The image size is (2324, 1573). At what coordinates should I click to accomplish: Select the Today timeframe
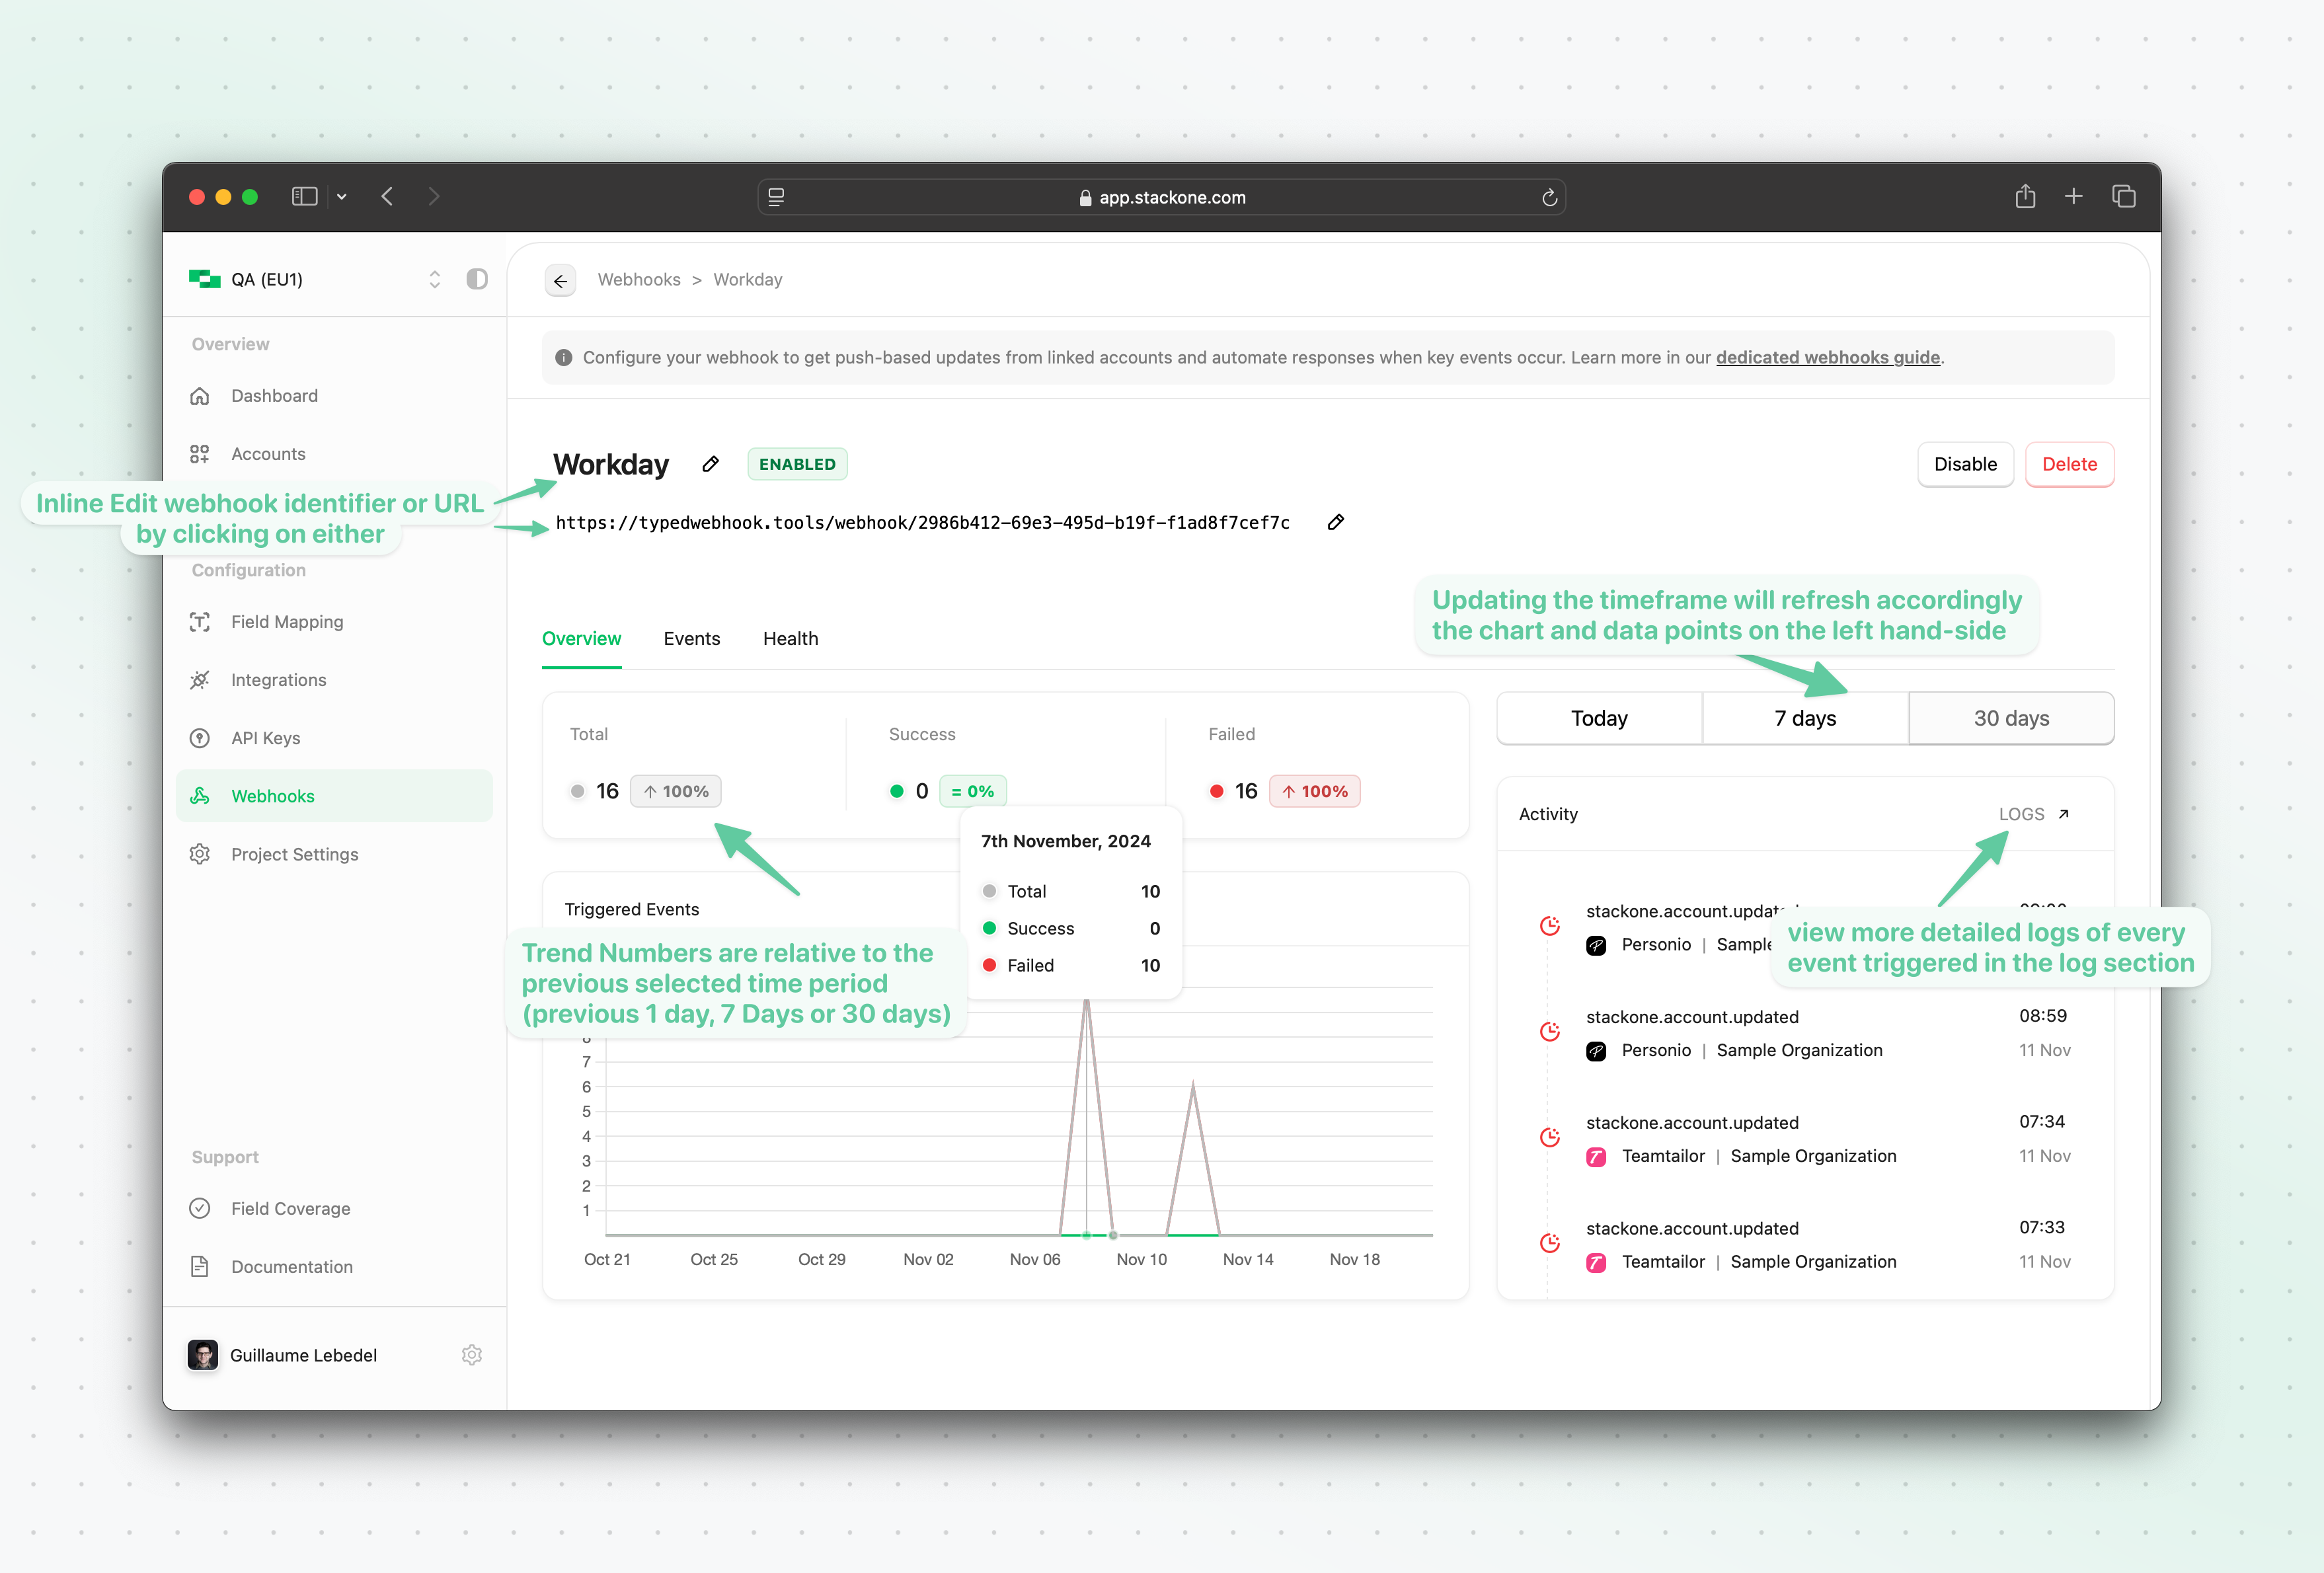[x=1599, y=718]
